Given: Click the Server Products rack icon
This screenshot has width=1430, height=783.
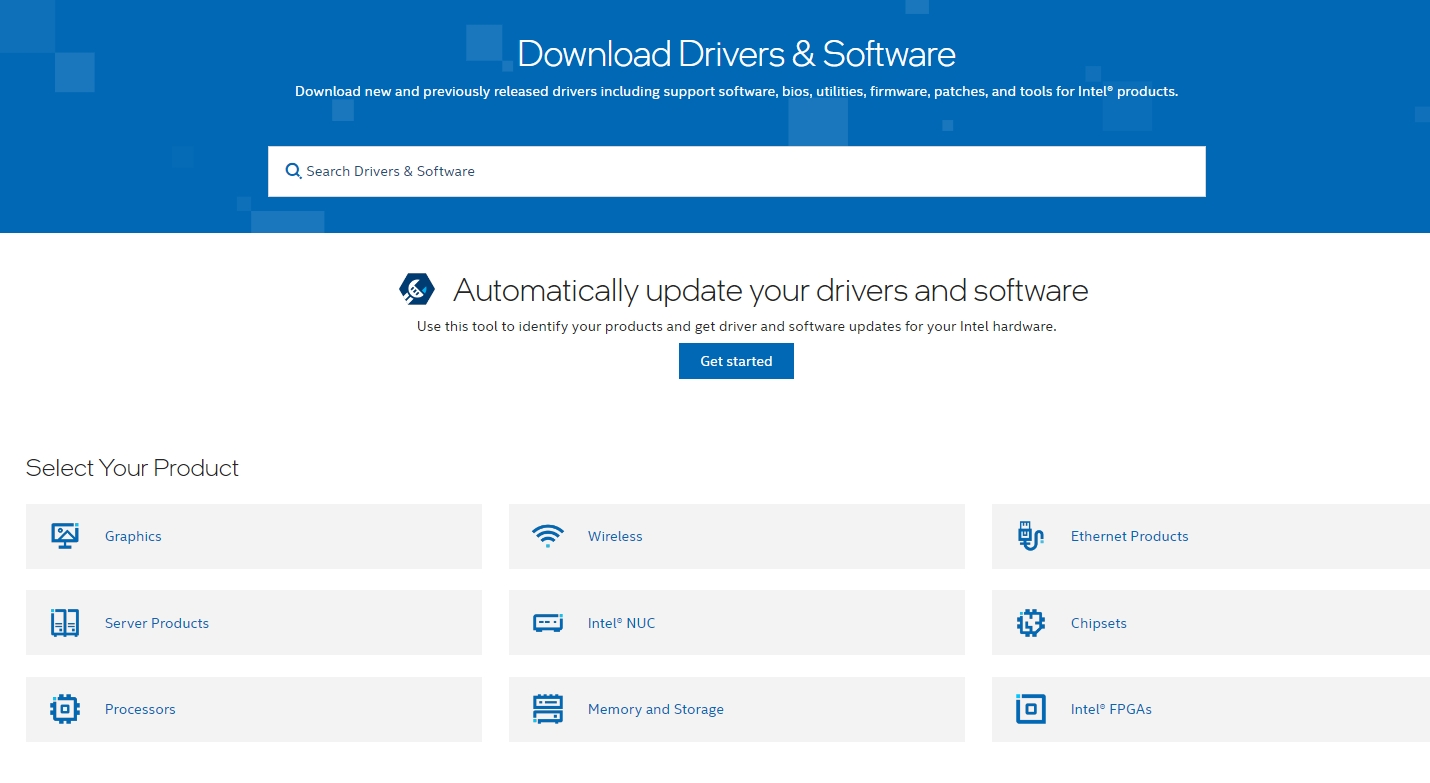Looking at the screenshot, I should tap(65, 623).
